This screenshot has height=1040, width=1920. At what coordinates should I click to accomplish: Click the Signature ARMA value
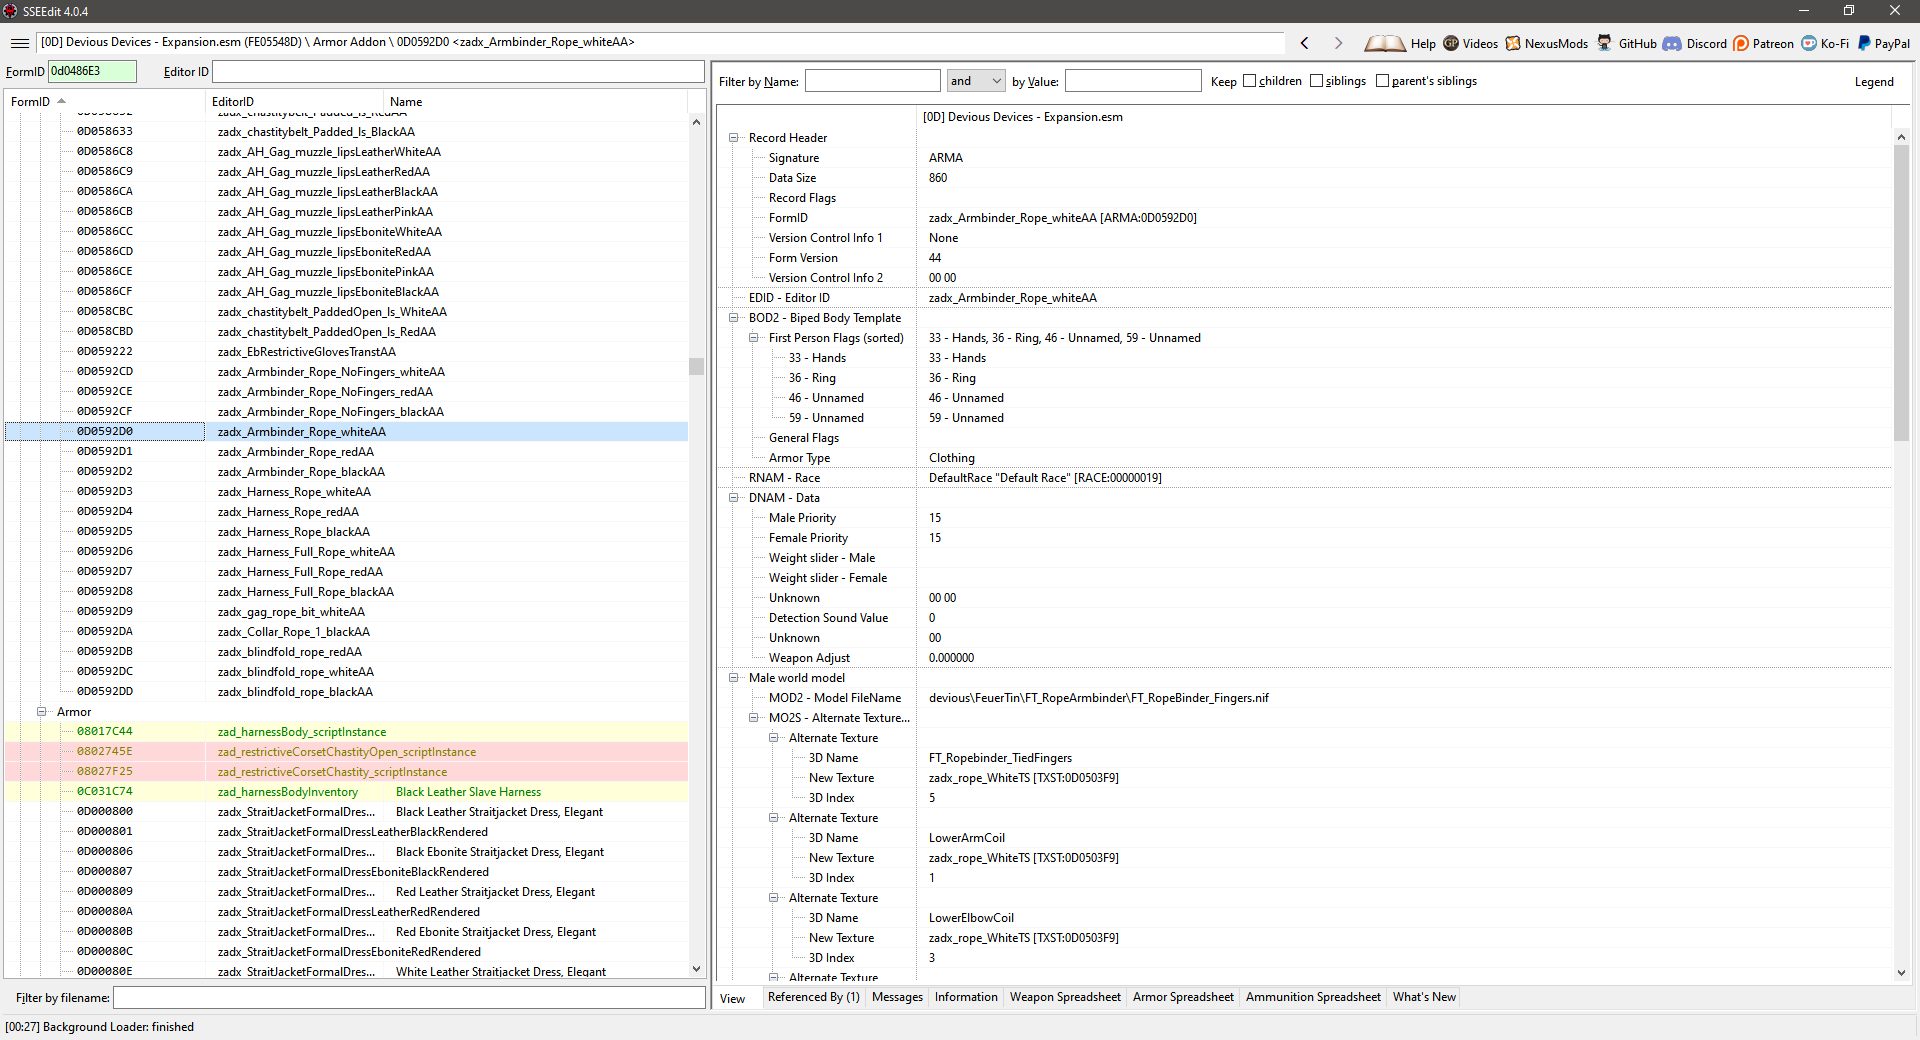(x=945, y=158)
